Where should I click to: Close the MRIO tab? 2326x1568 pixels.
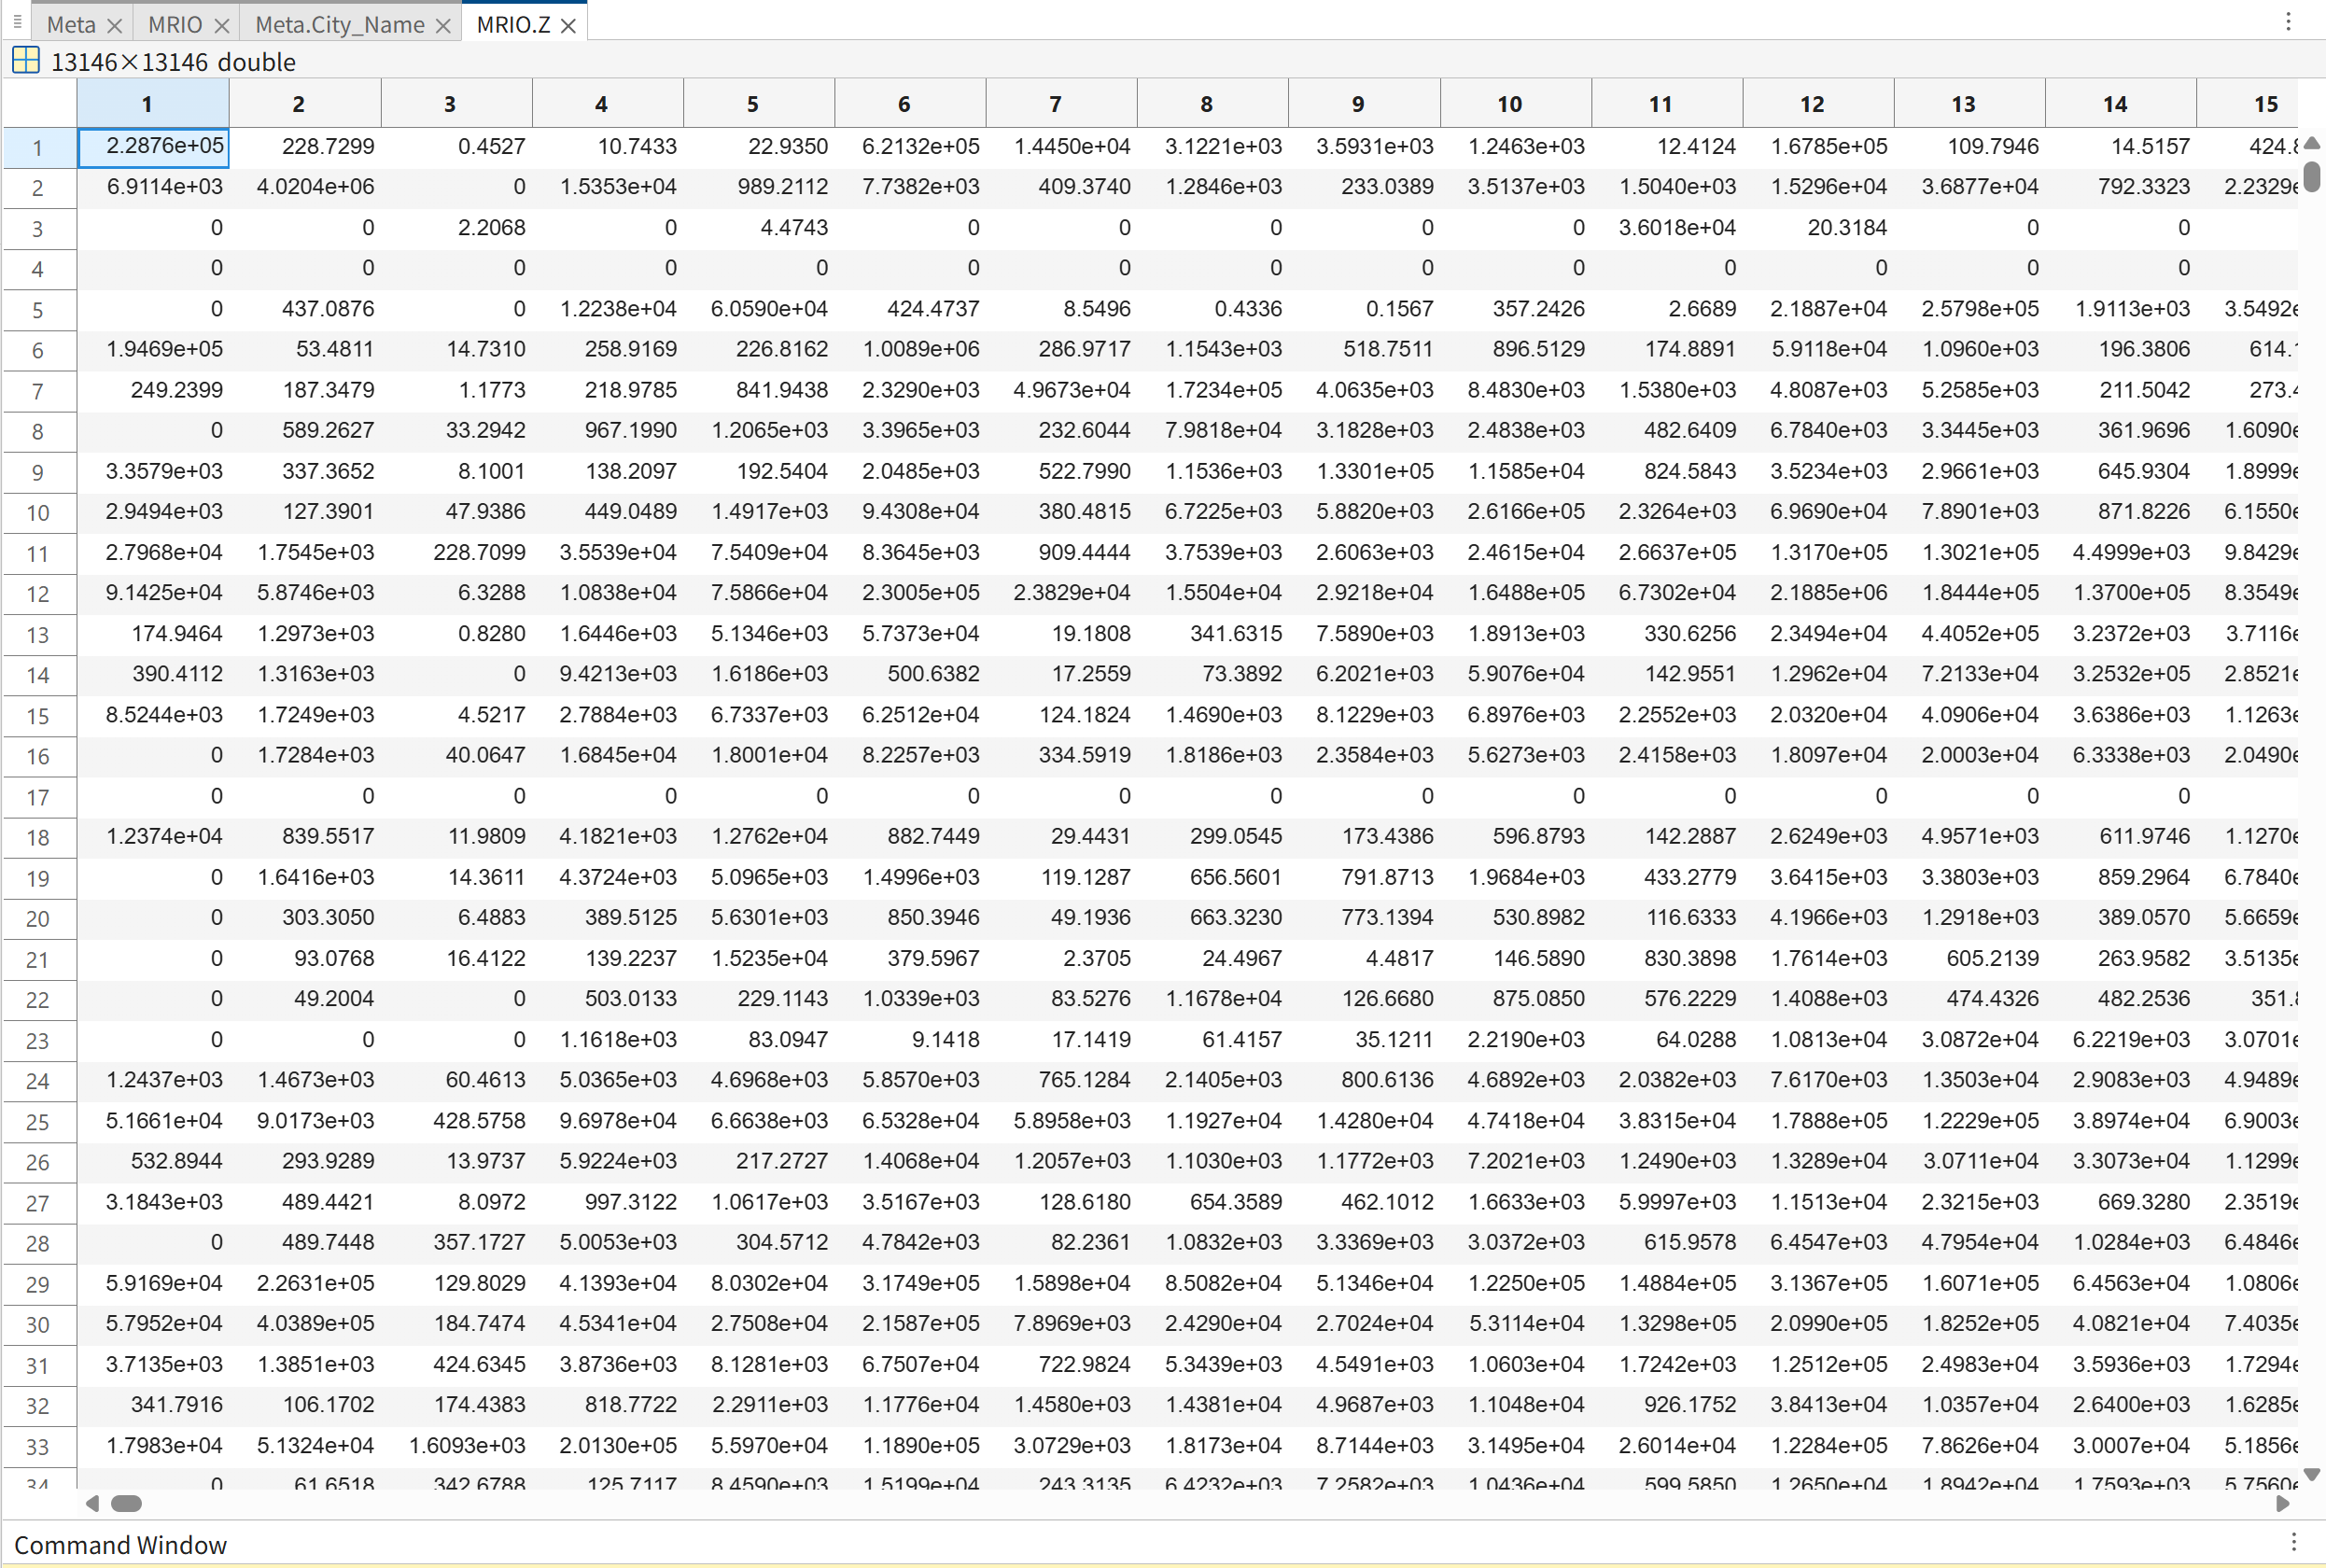point(222,26)
